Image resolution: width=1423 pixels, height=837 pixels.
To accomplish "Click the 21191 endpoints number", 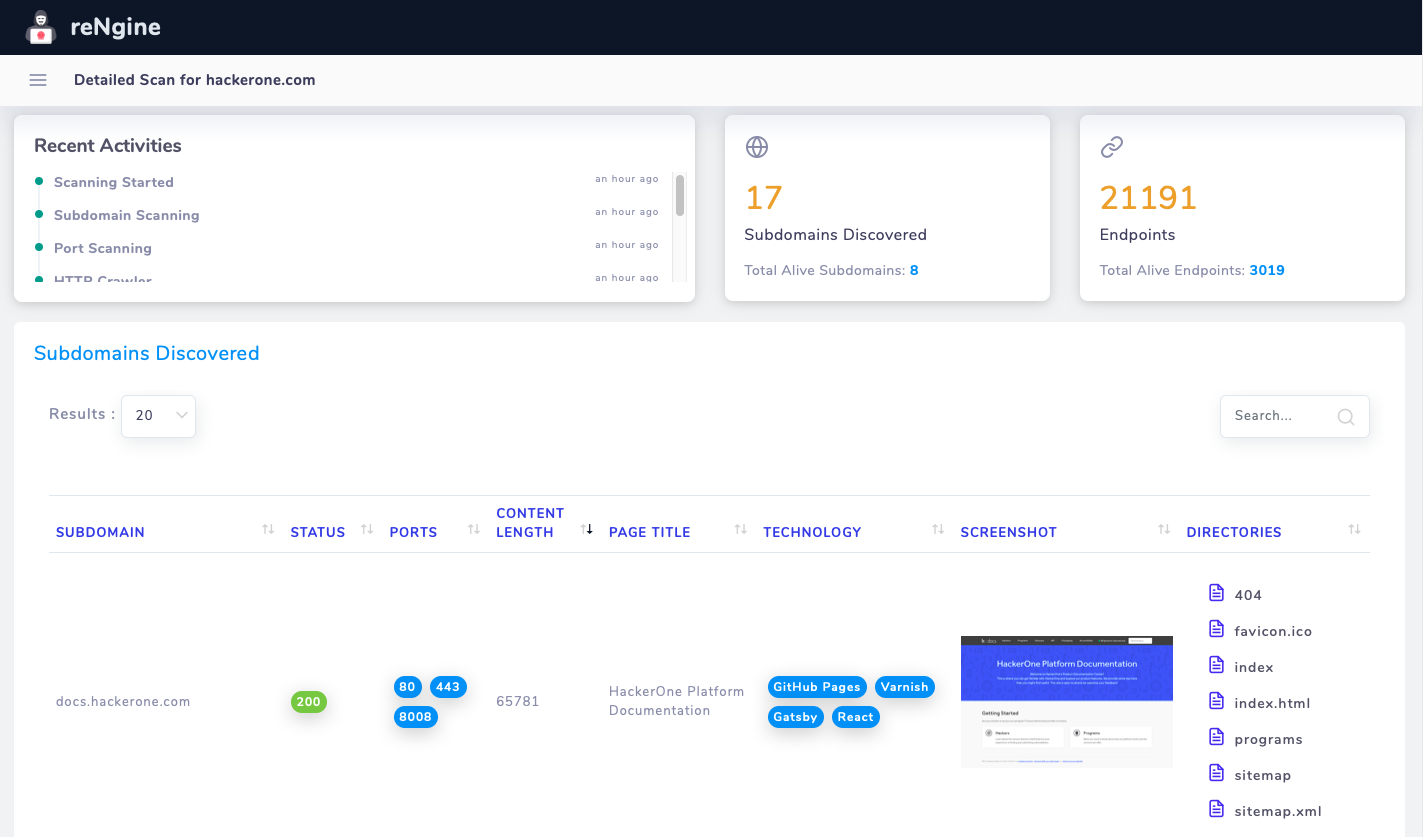I will [1148, 198].
